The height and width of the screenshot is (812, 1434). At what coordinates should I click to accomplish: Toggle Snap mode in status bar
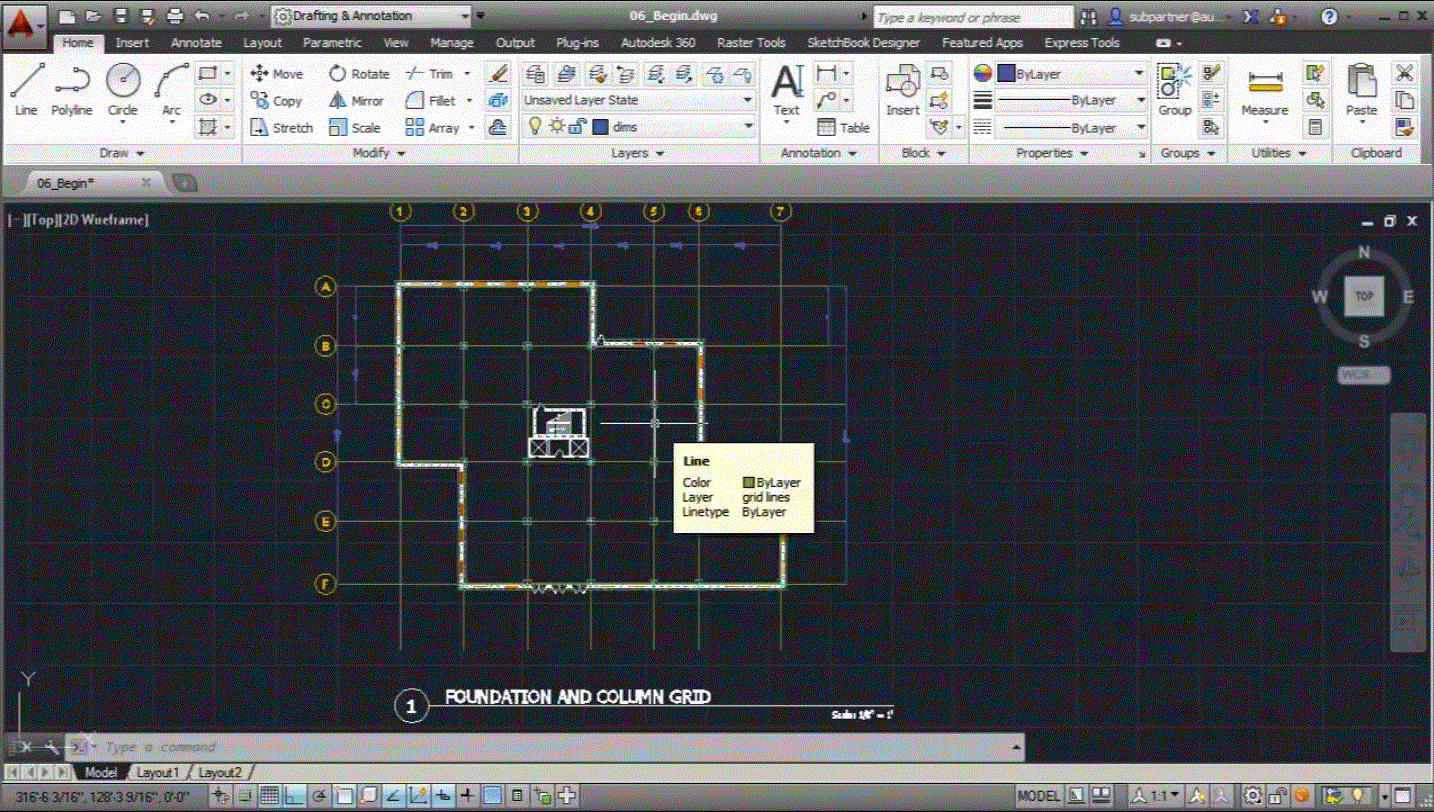coord(245,796)
